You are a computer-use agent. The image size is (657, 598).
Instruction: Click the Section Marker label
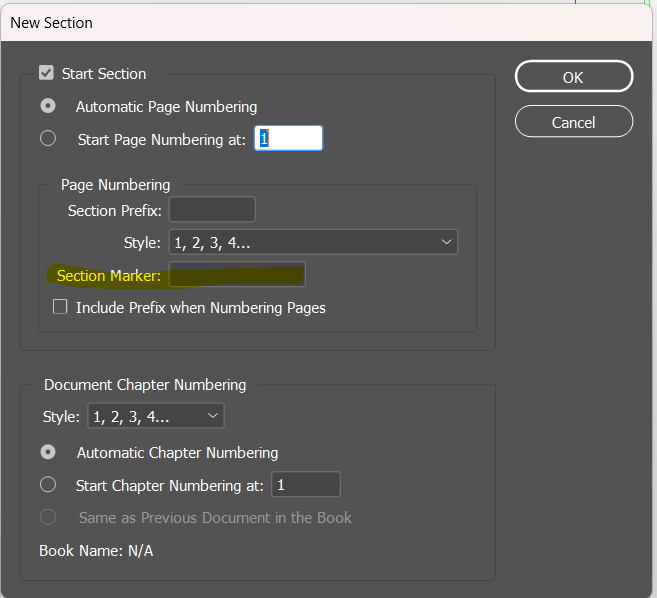point(109,275)
